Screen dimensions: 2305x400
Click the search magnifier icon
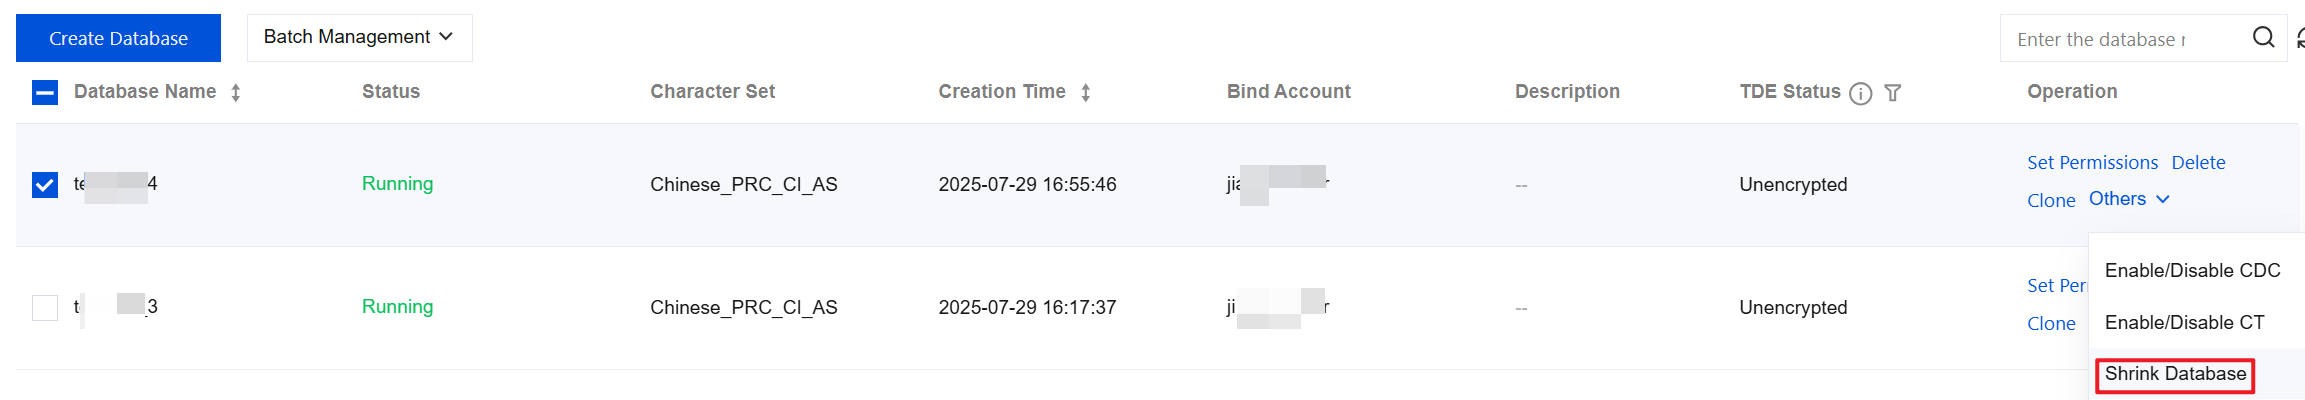2263,38
